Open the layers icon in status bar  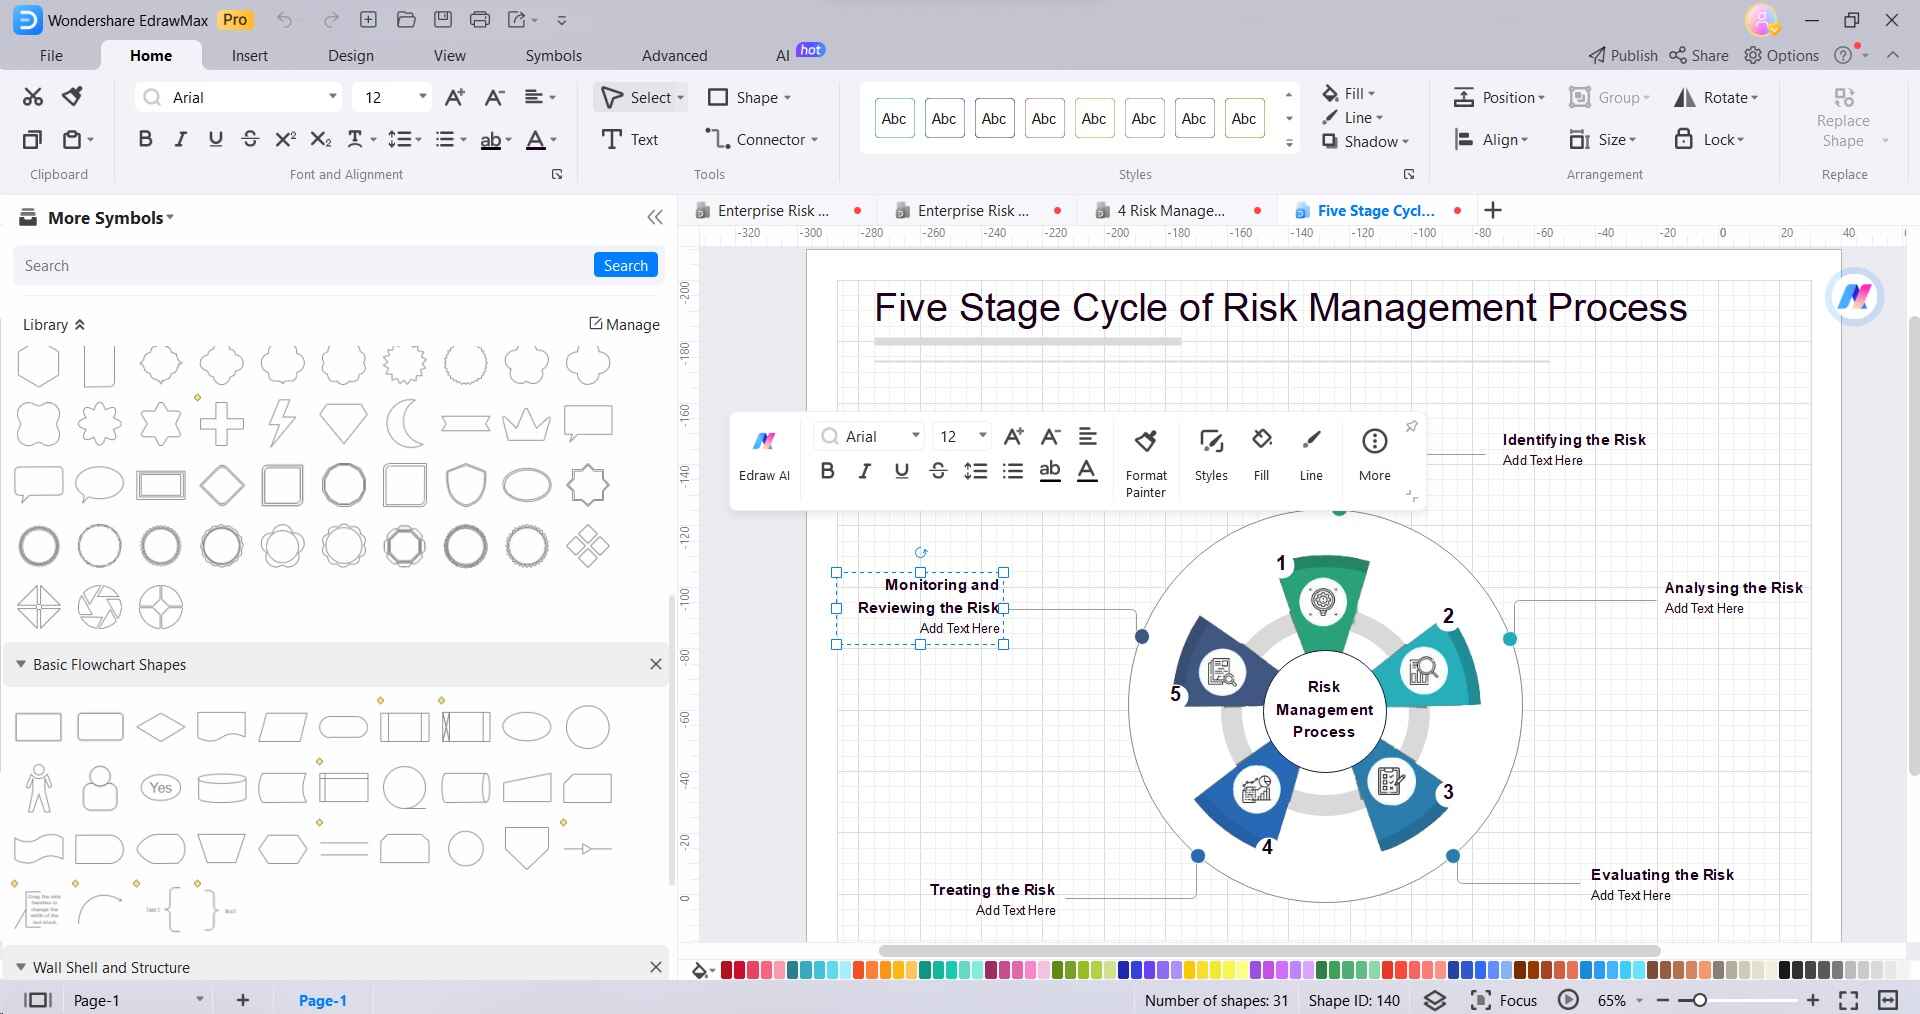coord(1435,1000)
